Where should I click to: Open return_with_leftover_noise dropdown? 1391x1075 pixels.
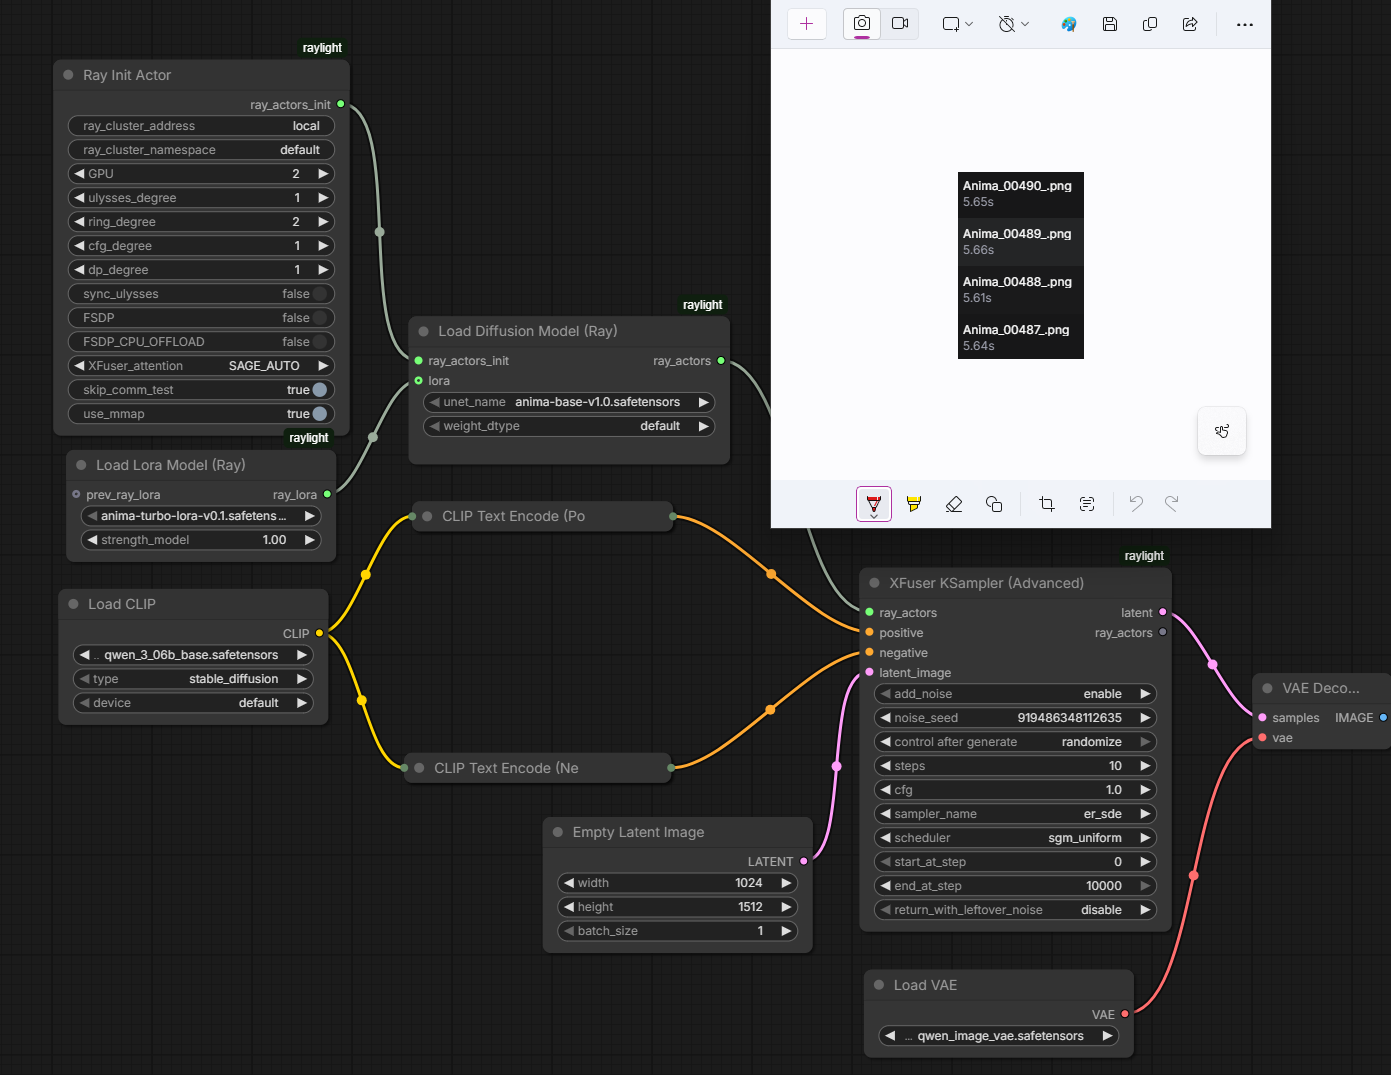(x=1015, y=910)
